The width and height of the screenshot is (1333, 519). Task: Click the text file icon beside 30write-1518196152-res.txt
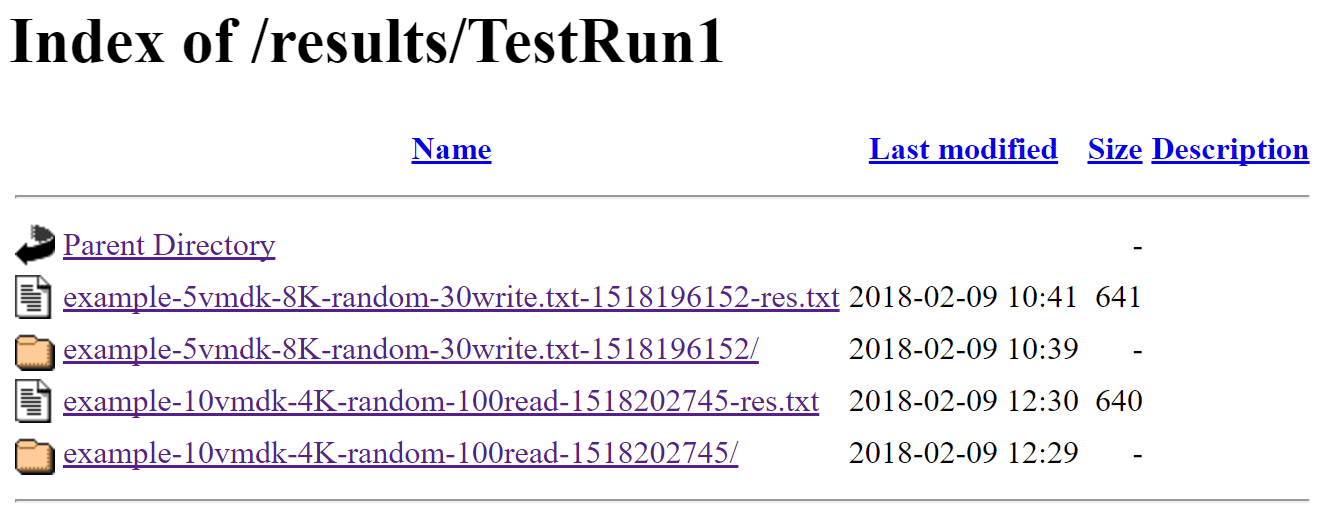(x=34, y=298)
